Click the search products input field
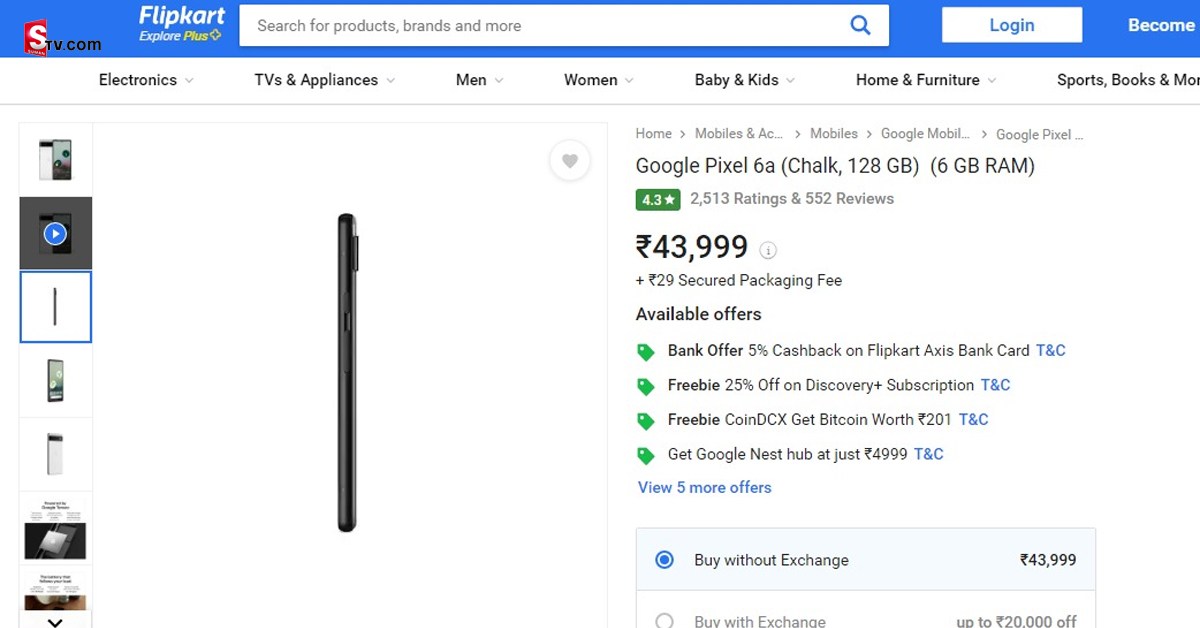Viewport: 1200px width, 628px height. pyautogui.click(x=540, y=26)
